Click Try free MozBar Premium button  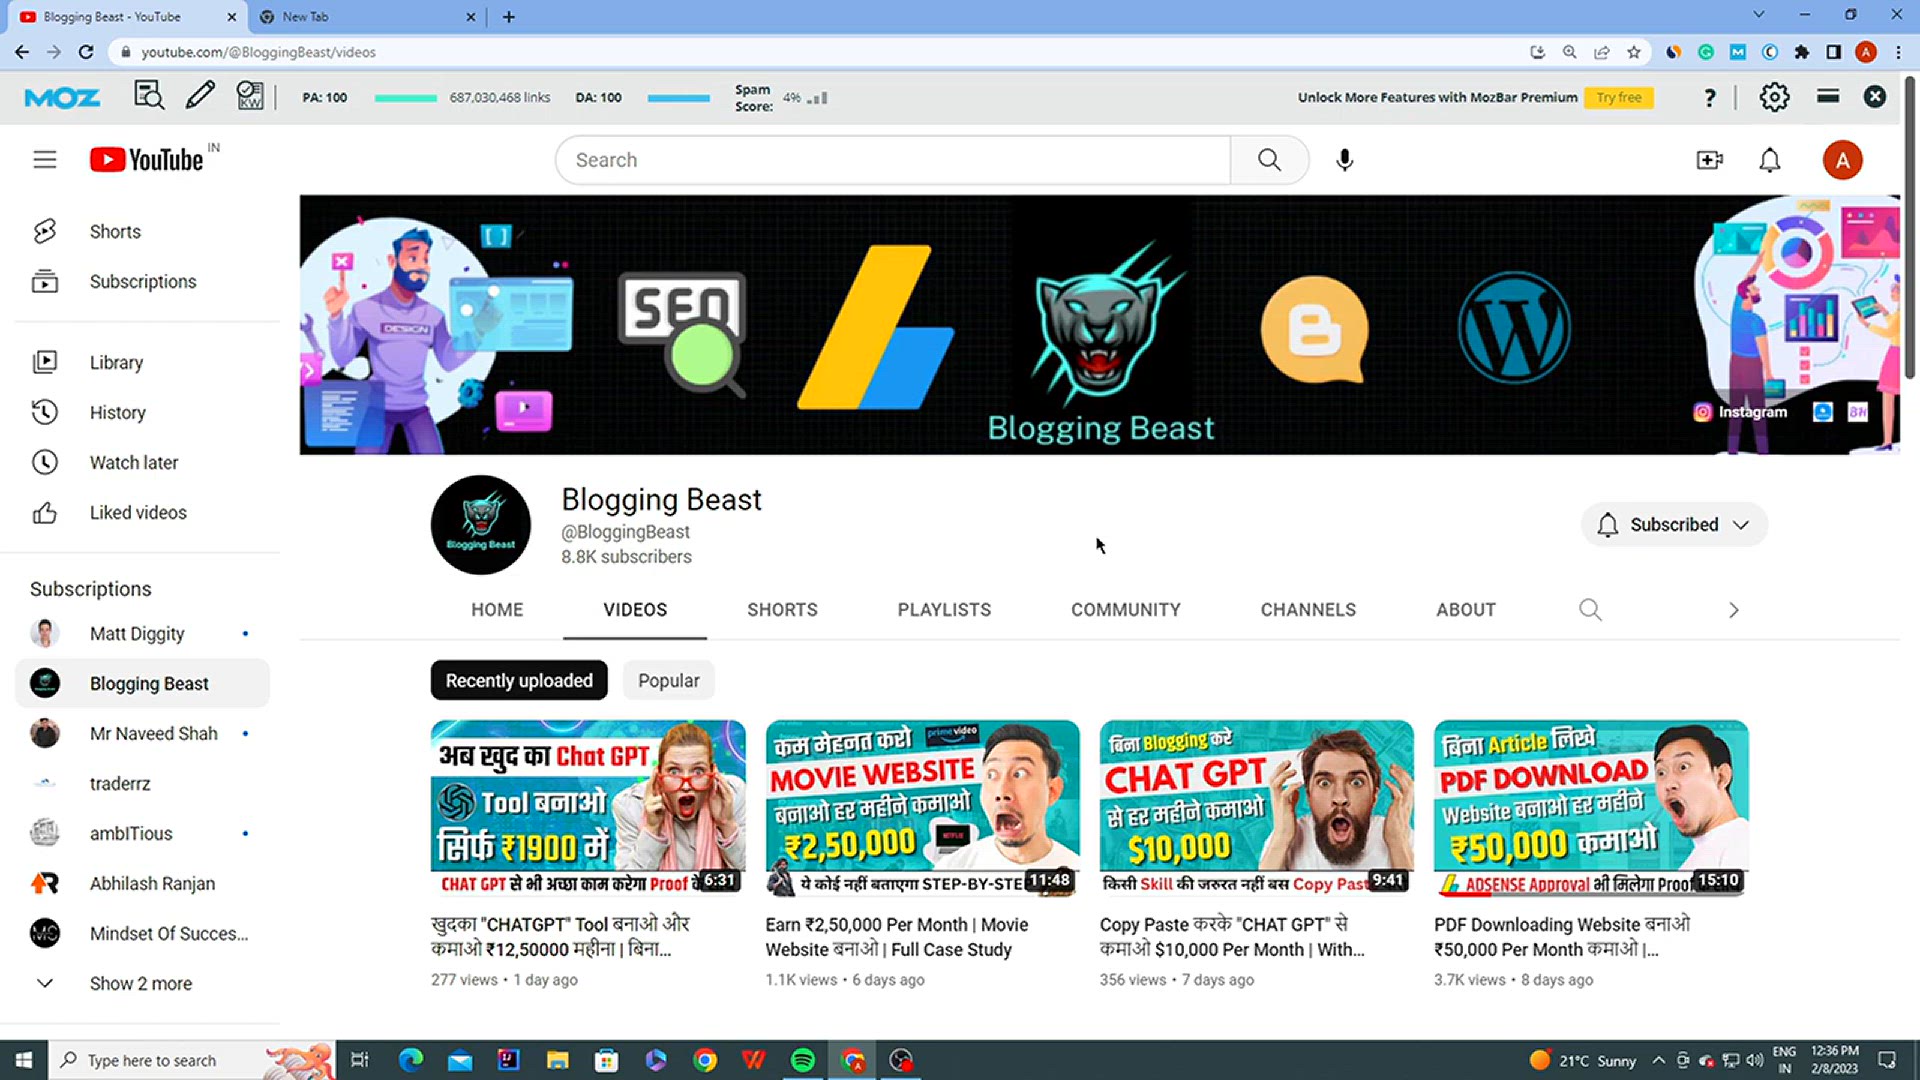point(1619,97)
